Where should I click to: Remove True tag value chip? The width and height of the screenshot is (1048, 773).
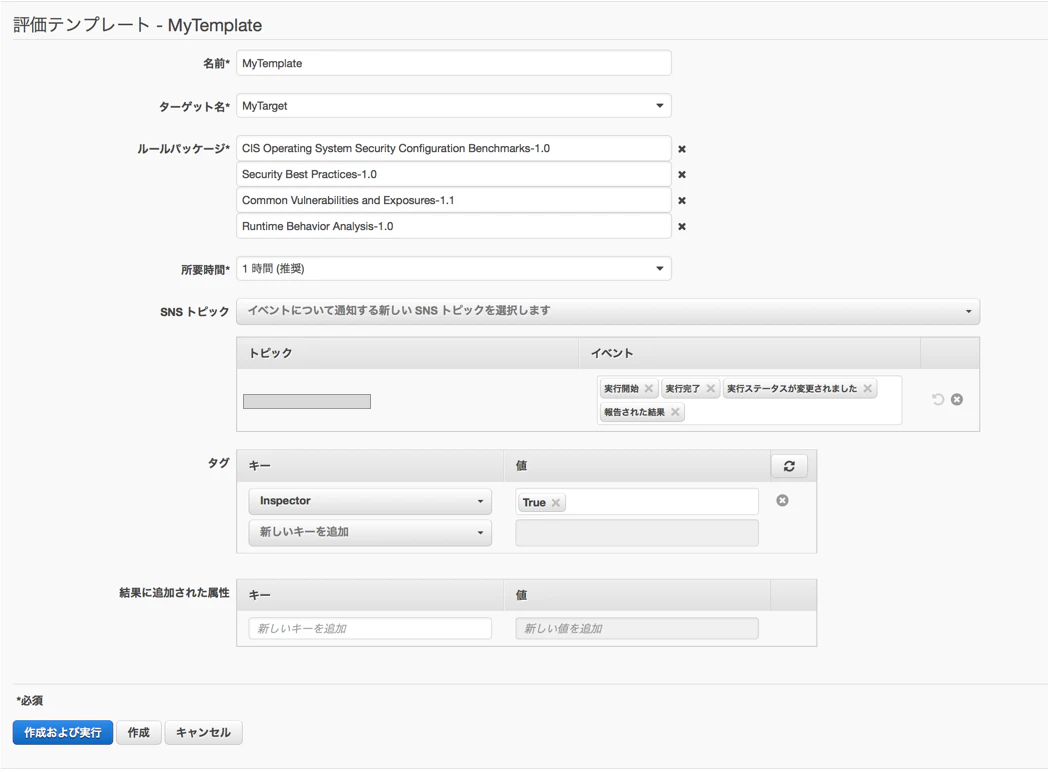(x=555, y=502)
